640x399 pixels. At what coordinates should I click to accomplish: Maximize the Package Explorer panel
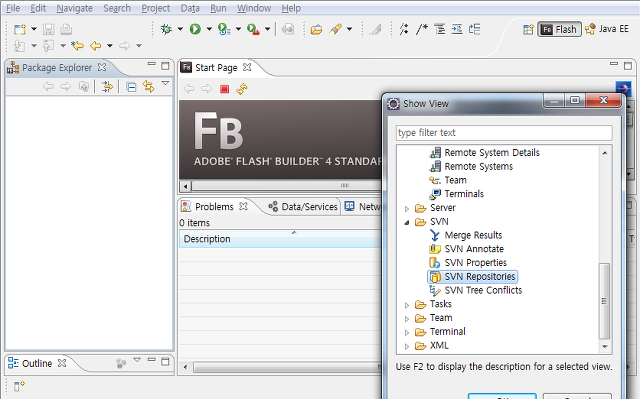pos(165,66)
